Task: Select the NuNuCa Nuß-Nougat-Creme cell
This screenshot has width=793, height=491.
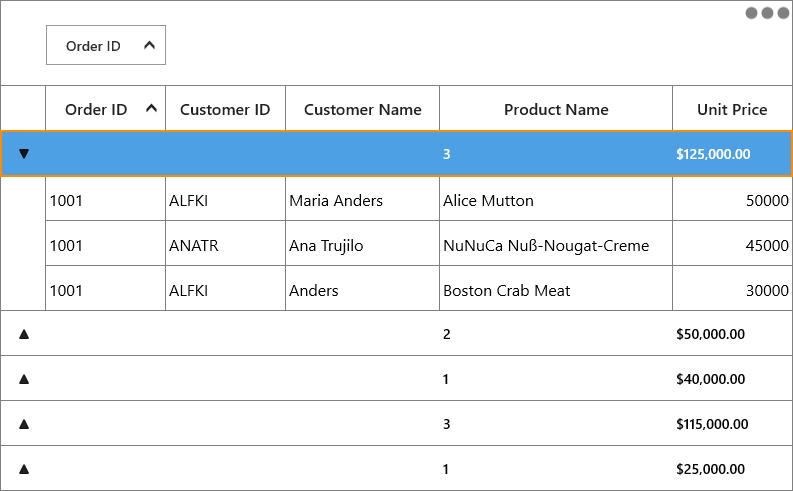Action: (556, 243)
